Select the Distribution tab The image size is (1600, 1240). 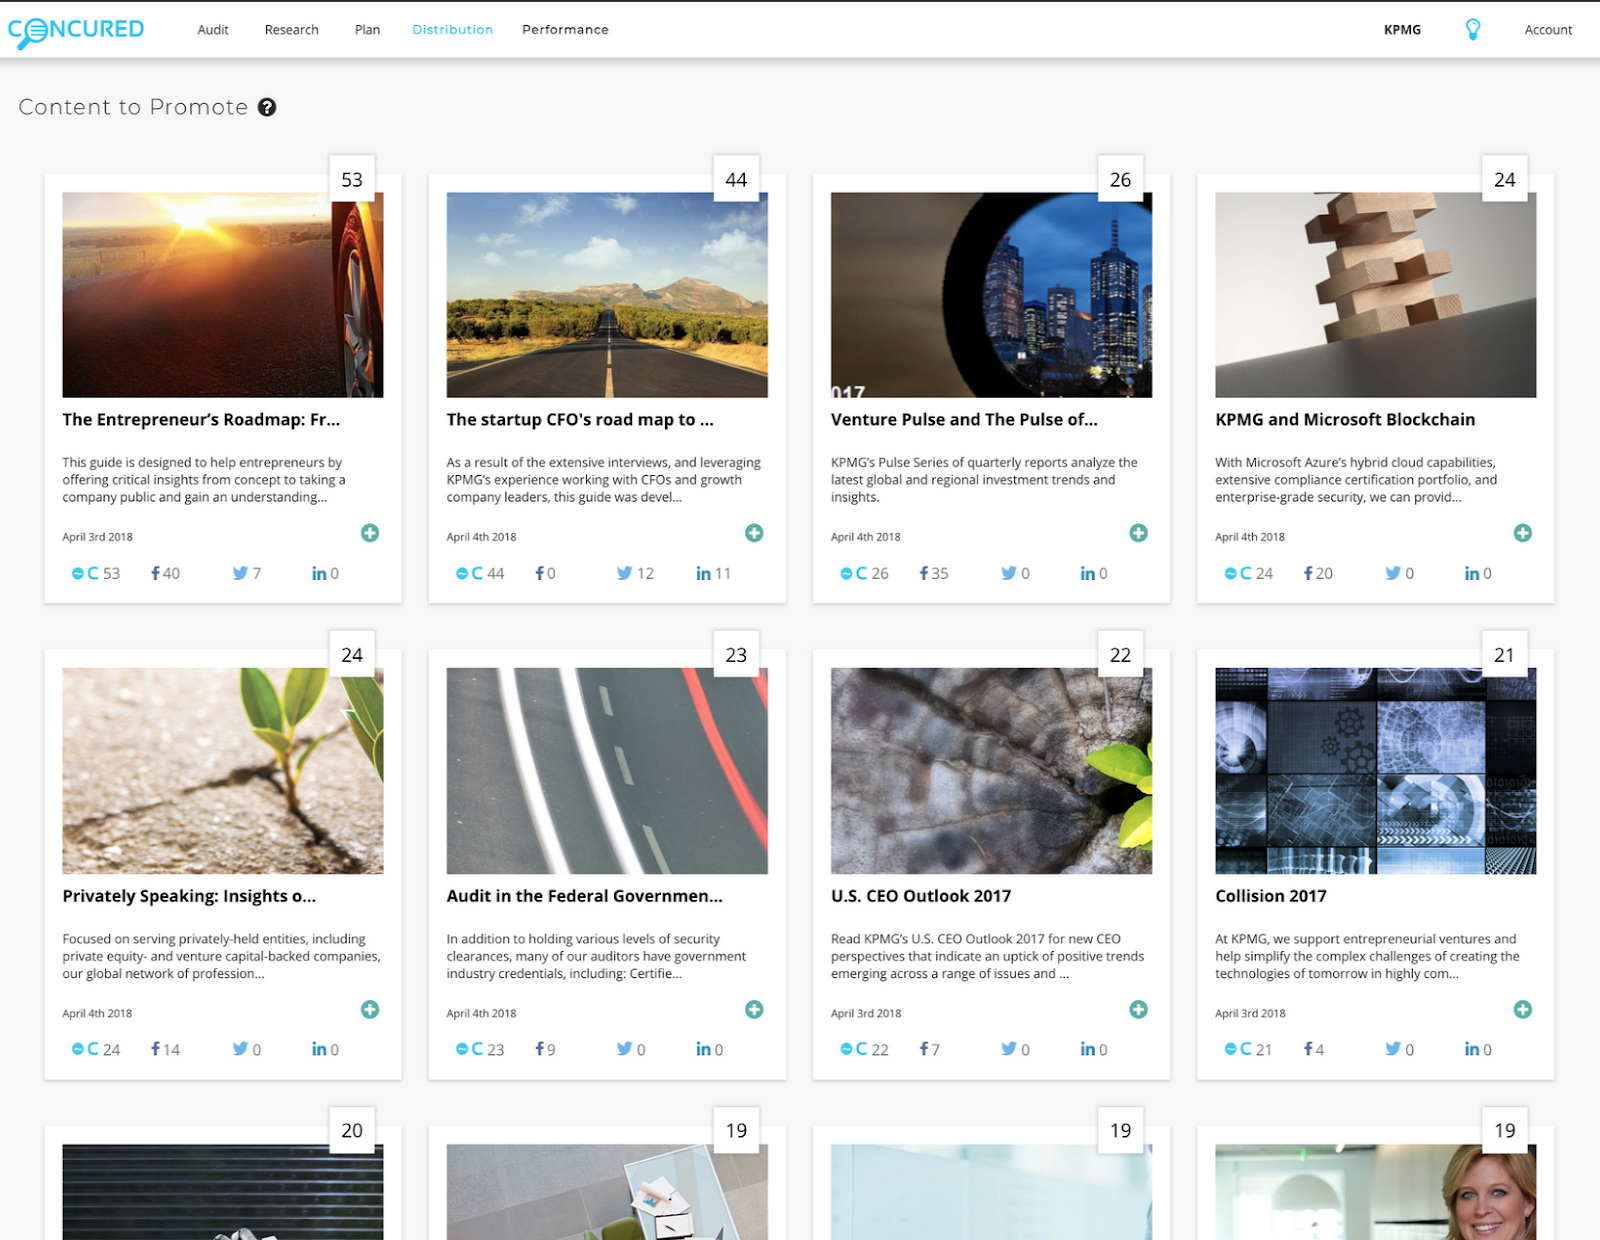pos(452,30)
